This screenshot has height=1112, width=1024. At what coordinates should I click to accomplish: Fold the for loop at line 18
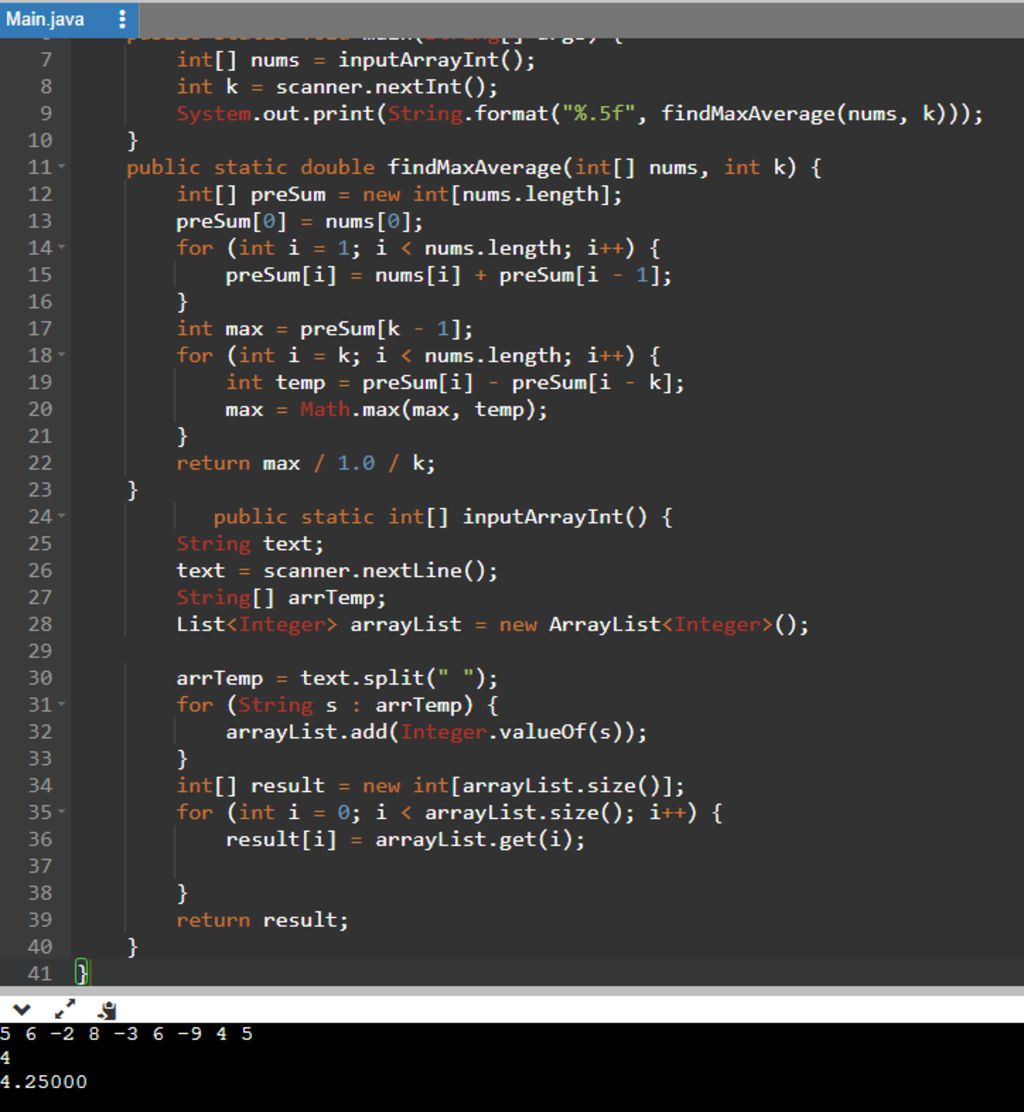point(62,355)
